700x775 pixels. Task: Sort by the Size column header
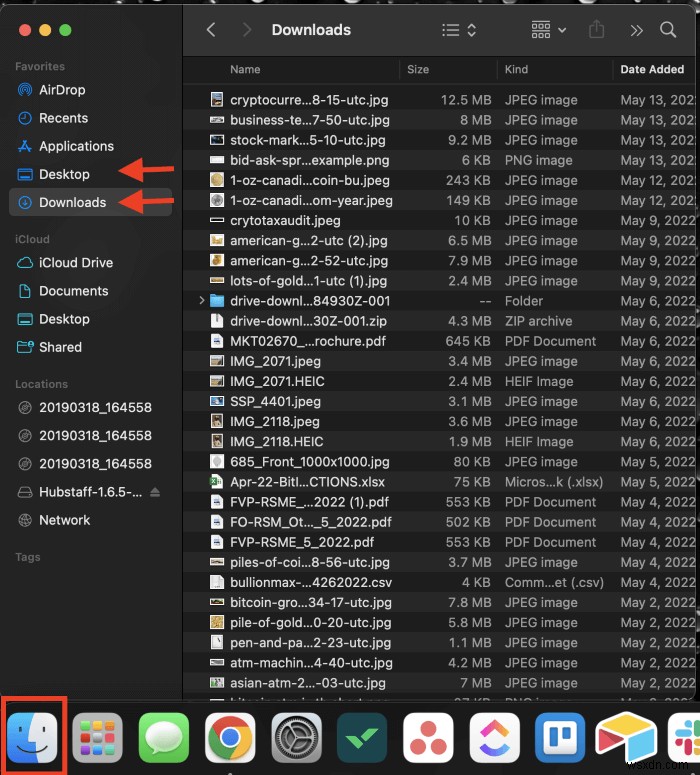[x=418, y=70]
